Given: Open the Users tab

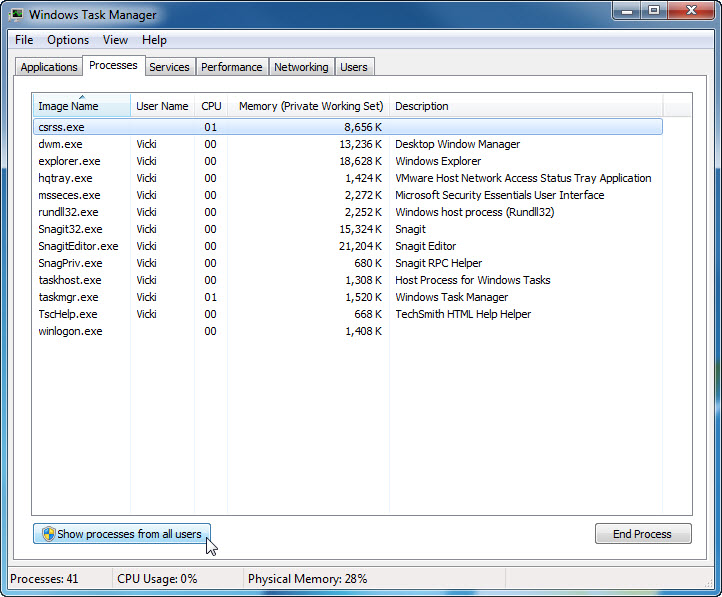Looking at the screenshot, I should click(x=354, y=67).
